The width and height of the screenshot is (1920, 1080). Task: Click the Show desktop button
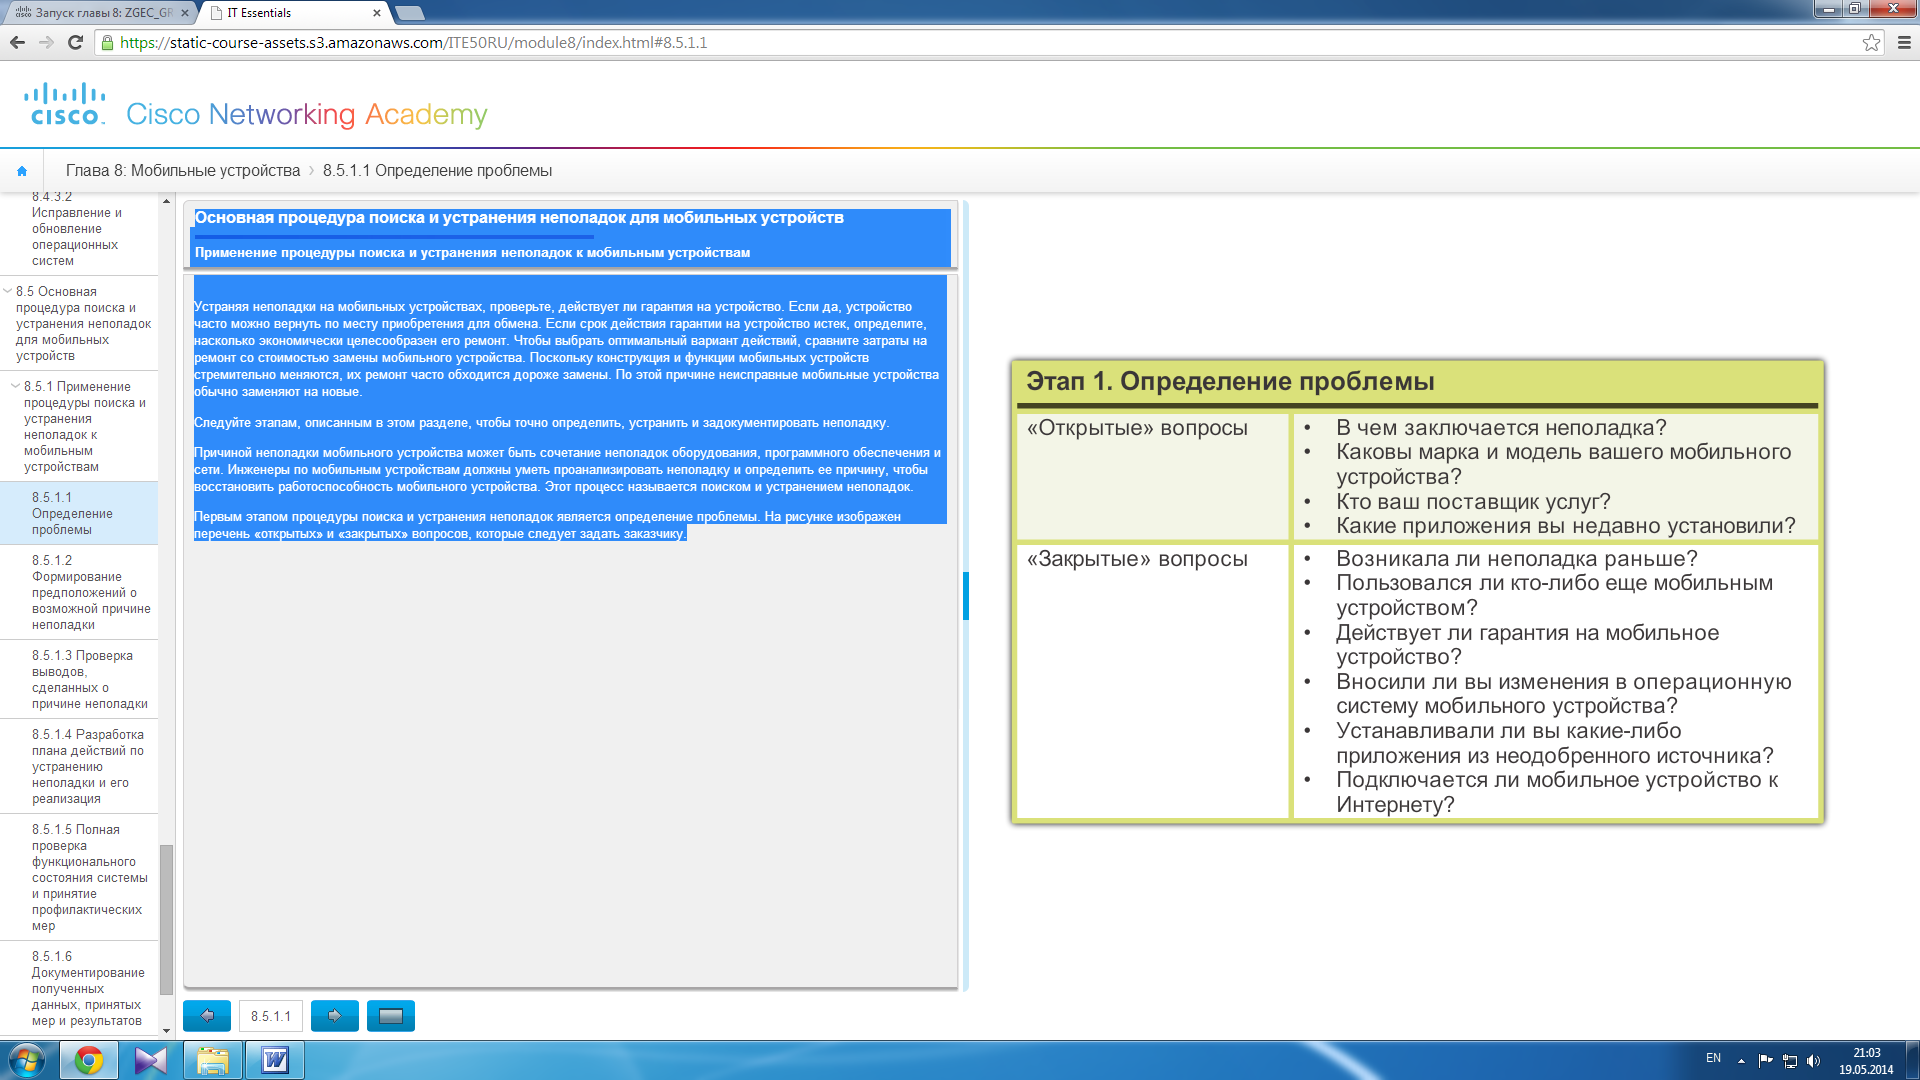tap(1912, 1060)
